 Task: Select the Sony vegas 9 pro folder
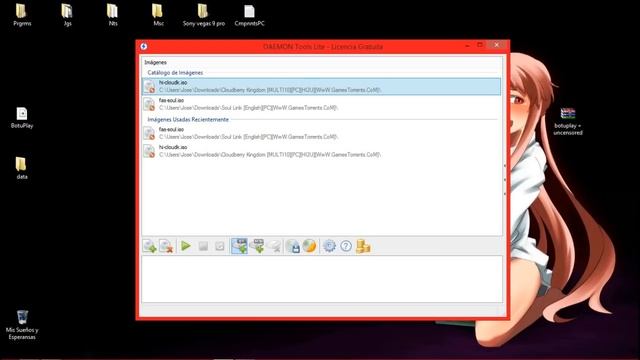[204, 15]
